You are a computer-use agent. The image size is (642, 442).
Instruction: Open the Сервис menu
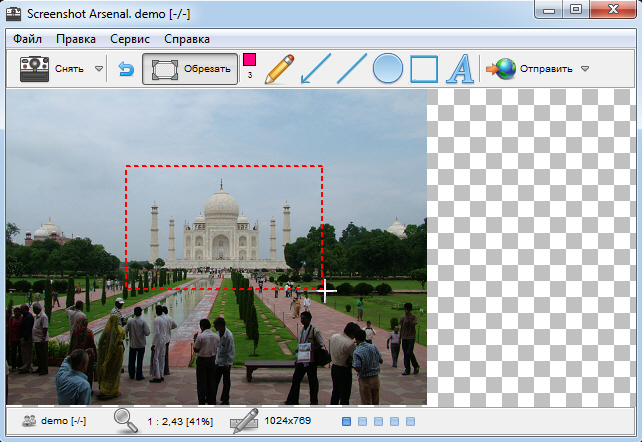coord(130,39)
